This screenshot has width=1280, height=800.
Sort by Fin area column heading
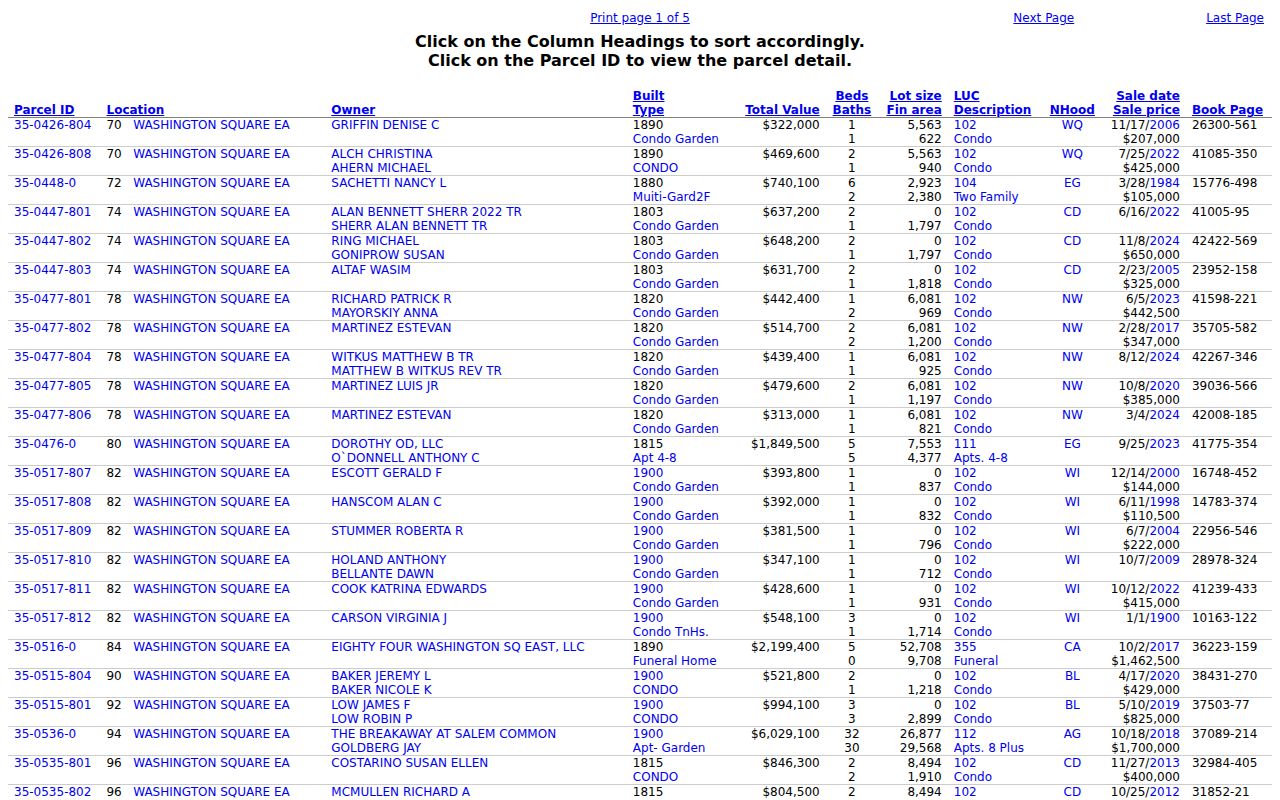(914, 110)
